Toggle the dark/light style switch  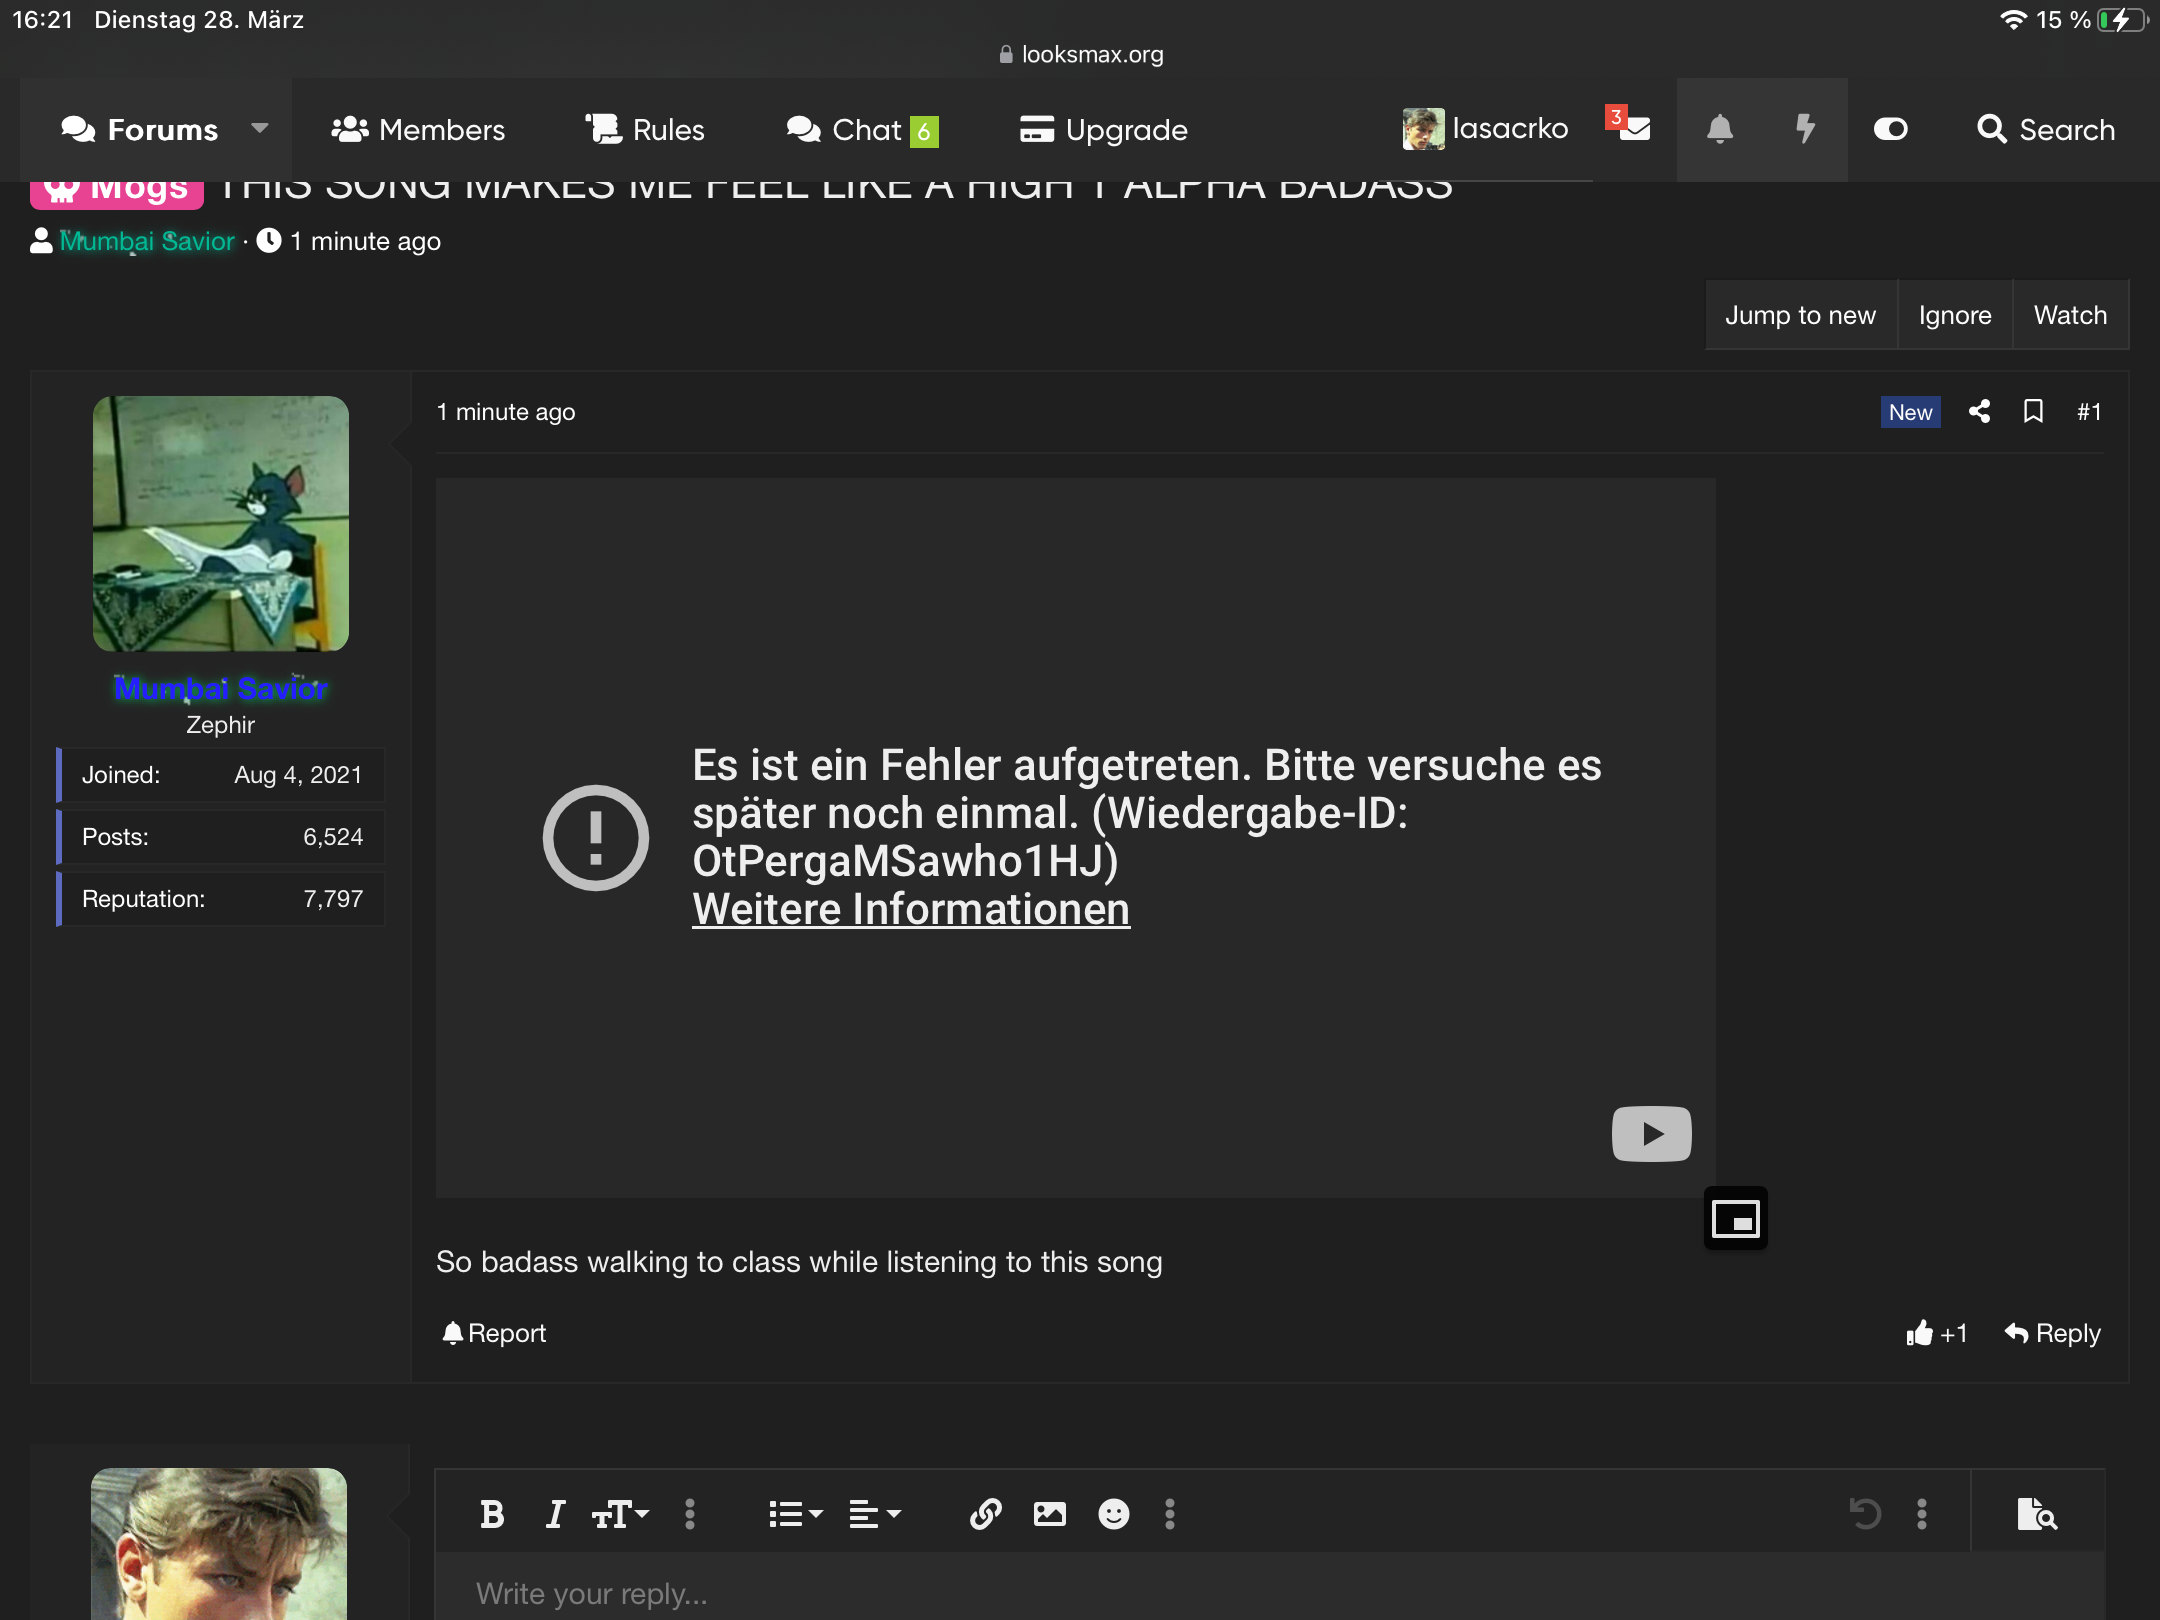coord(1891,130)
